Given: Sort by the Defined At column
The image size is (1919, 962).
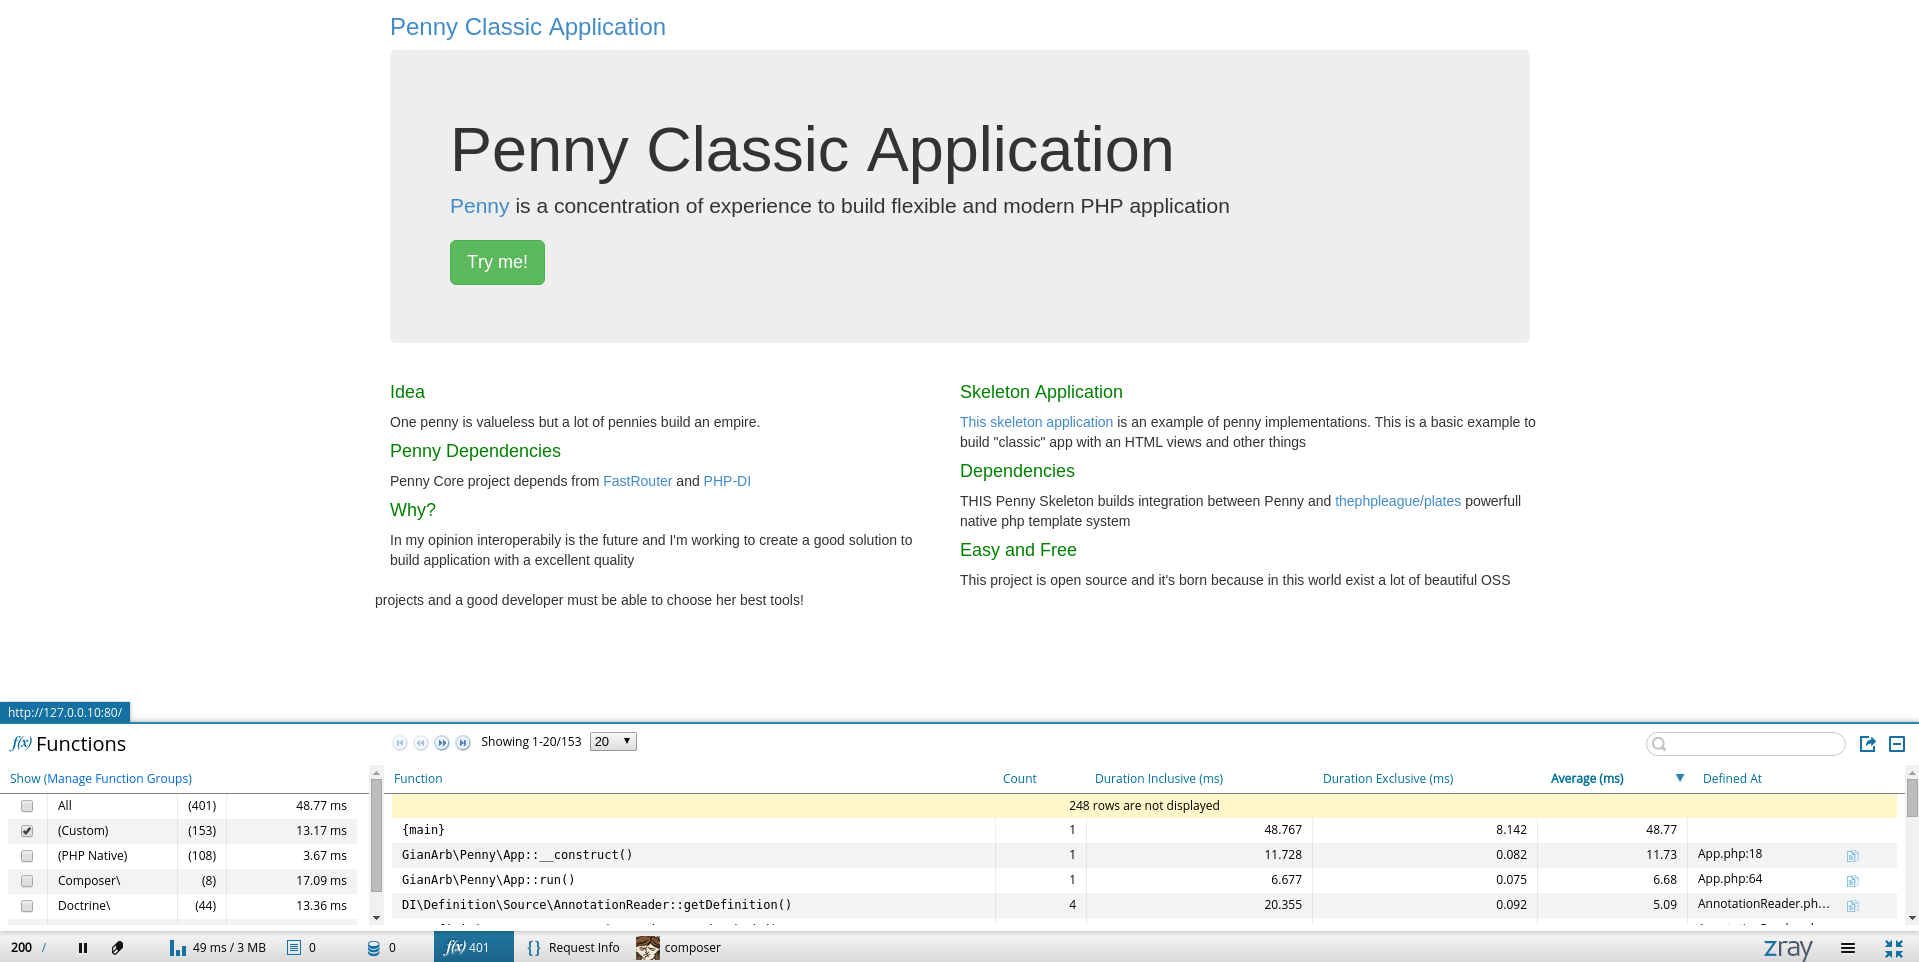Looking at the screenshot, I should click(1732, 779).
